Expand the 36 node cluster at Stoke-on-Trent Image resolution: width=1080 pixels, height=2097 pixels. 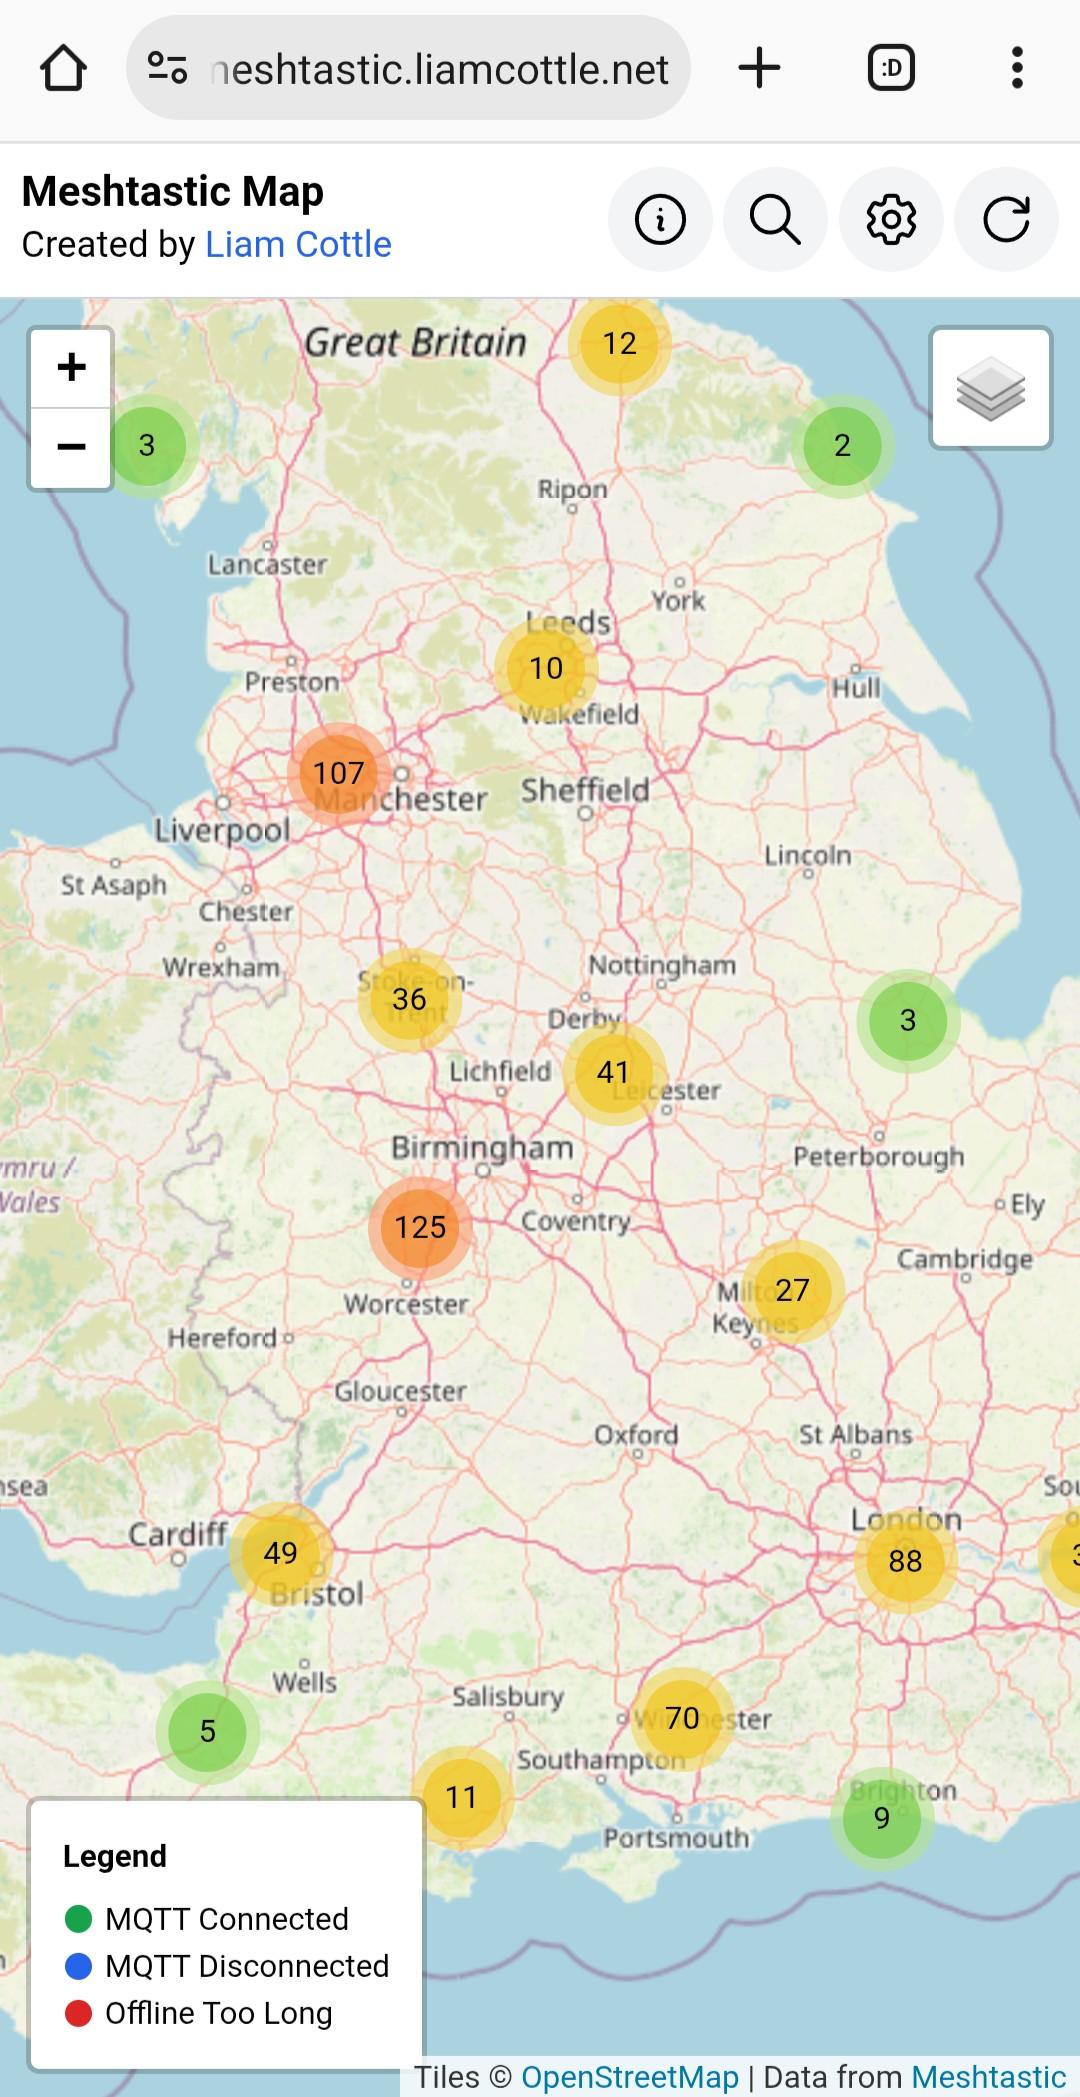409,999
